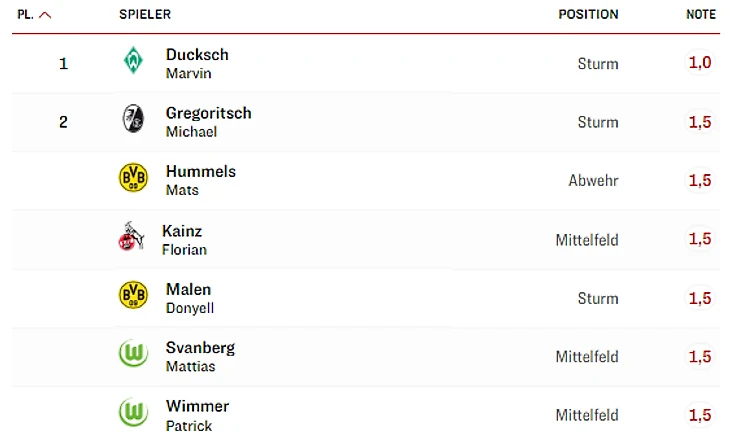Click the 1,5 rating badge in Hummels row
Viewport: 730px width, 441px height.
(699, 180)
